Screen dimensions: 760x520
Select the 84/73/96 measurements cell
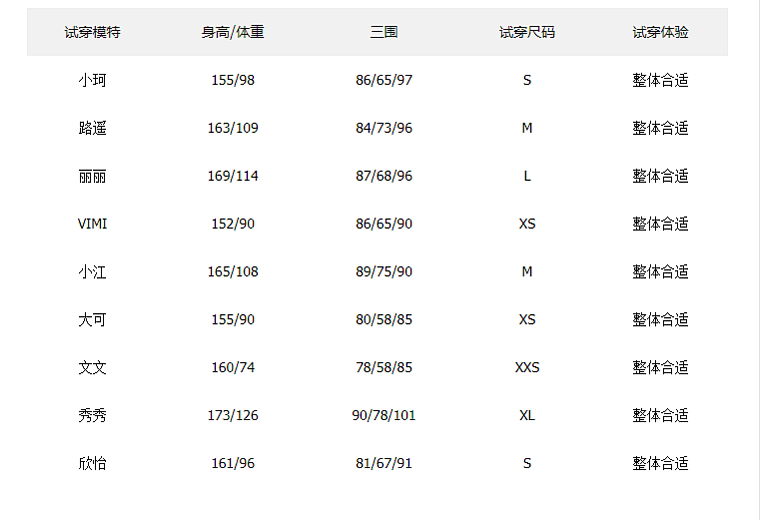coord(384,128)
